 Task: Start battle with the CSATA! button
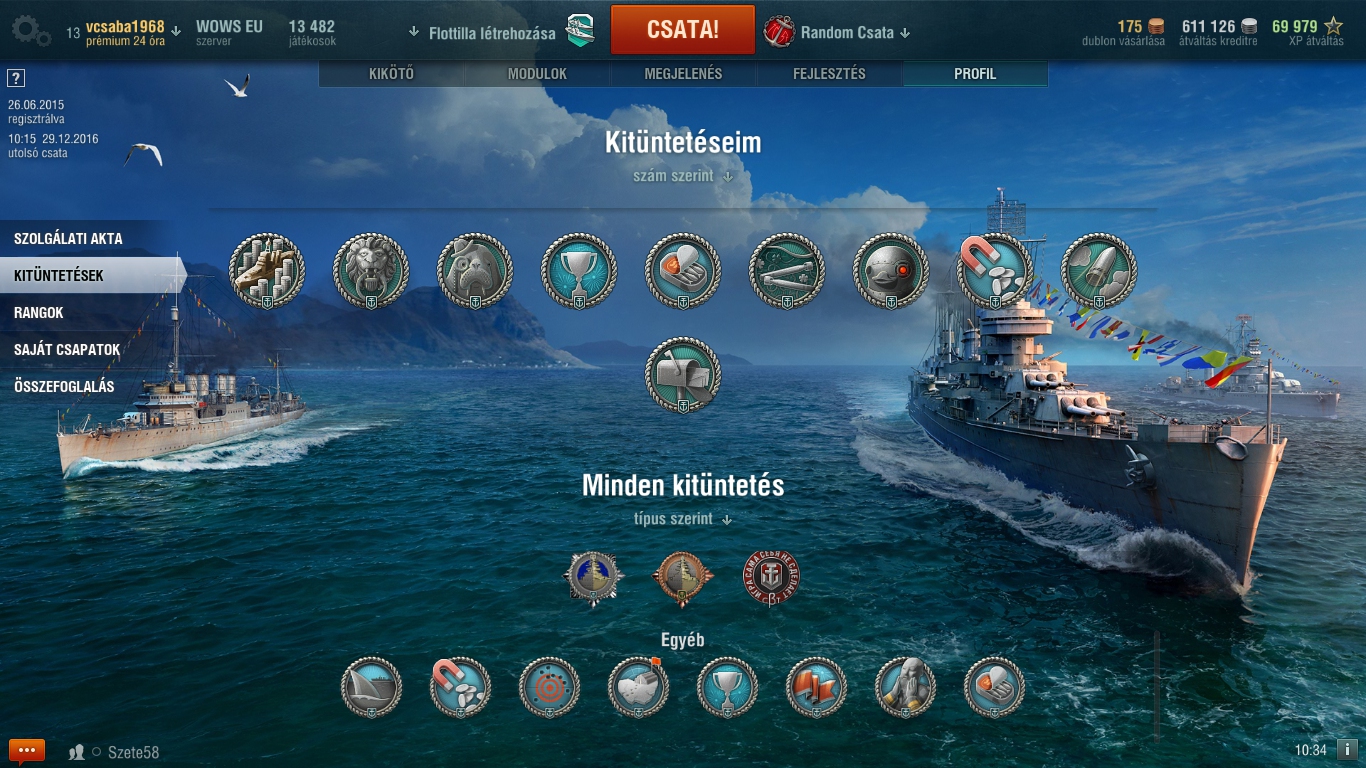[x=683, y=29]
